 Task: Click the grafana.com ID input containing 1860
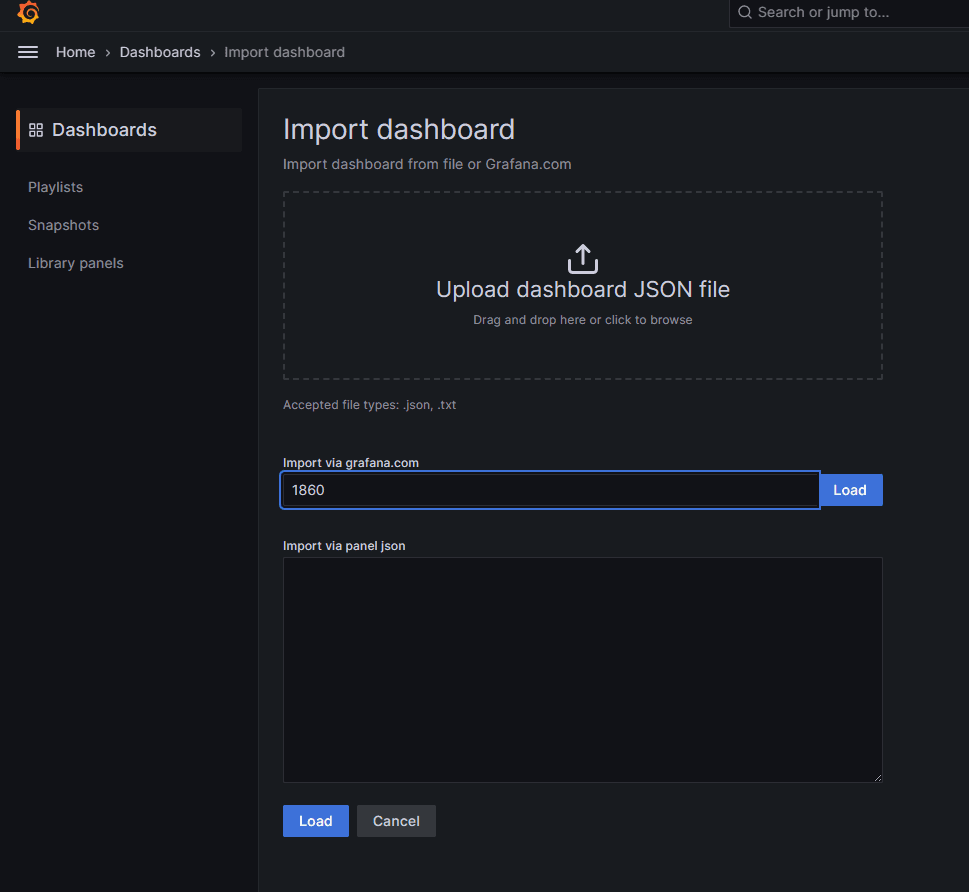click(x=551, y=490)
